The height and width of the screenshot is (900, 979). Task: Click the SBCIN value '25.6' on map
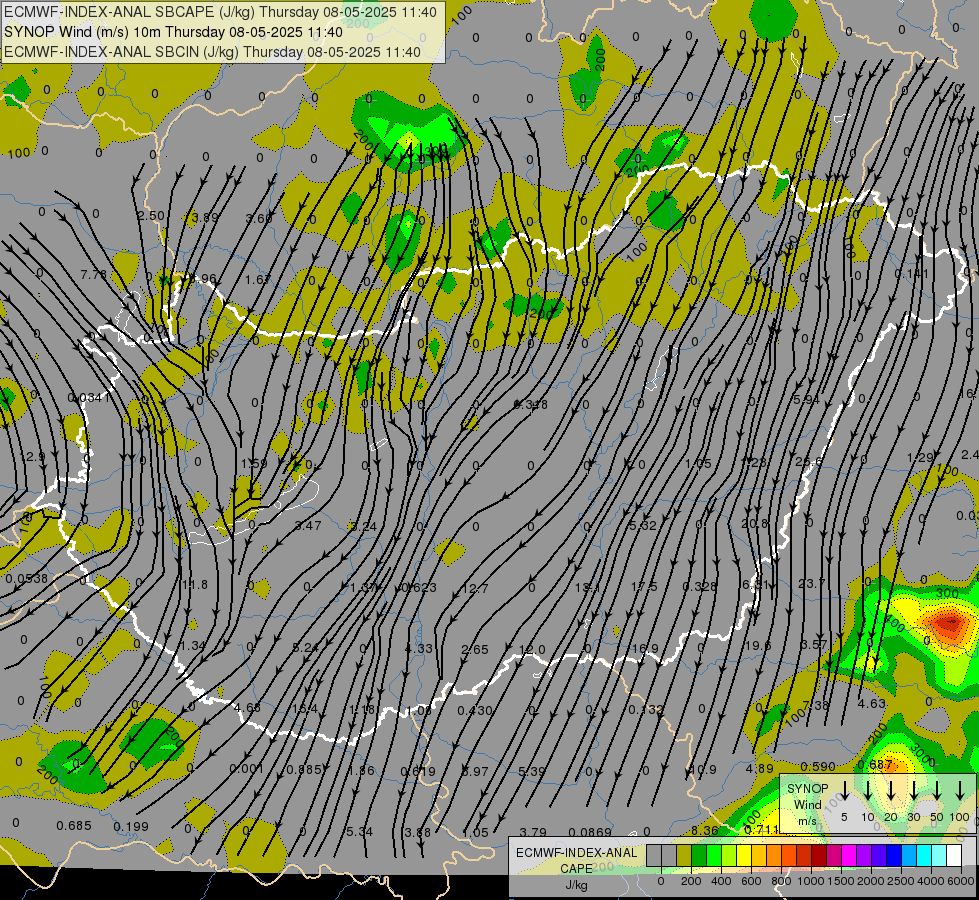809,462
